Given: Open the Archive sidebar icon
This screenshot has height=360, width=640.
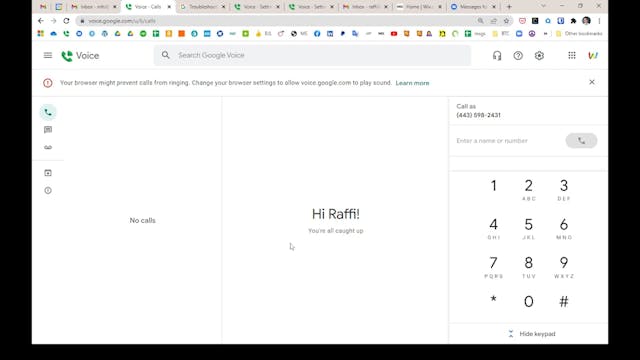Looking at the screenshot, I should click(x=48, y=173).
